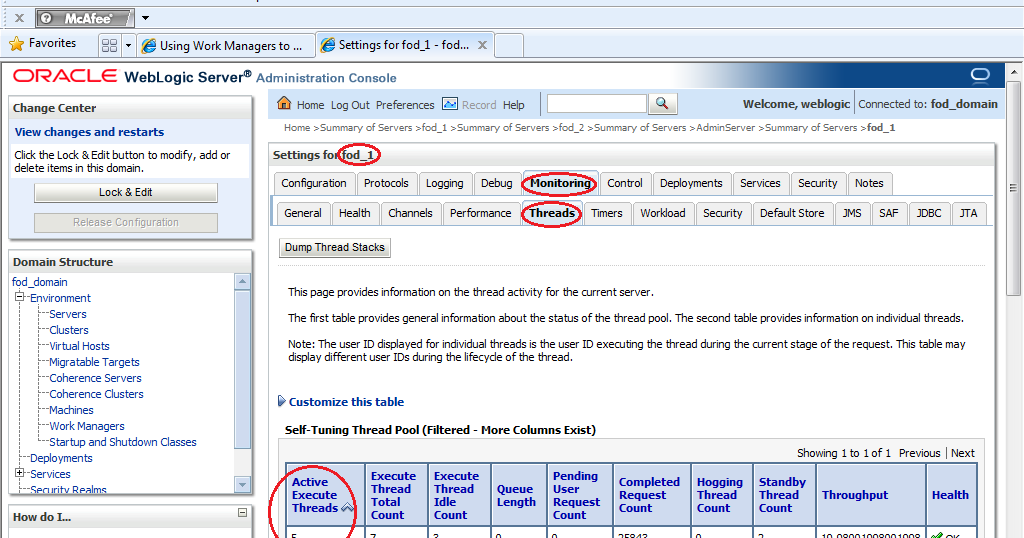Image resolution: width=1024 pixels, height=538 pixels.
Task: Switch to the JDBC subtab
Action: point(929,214)
